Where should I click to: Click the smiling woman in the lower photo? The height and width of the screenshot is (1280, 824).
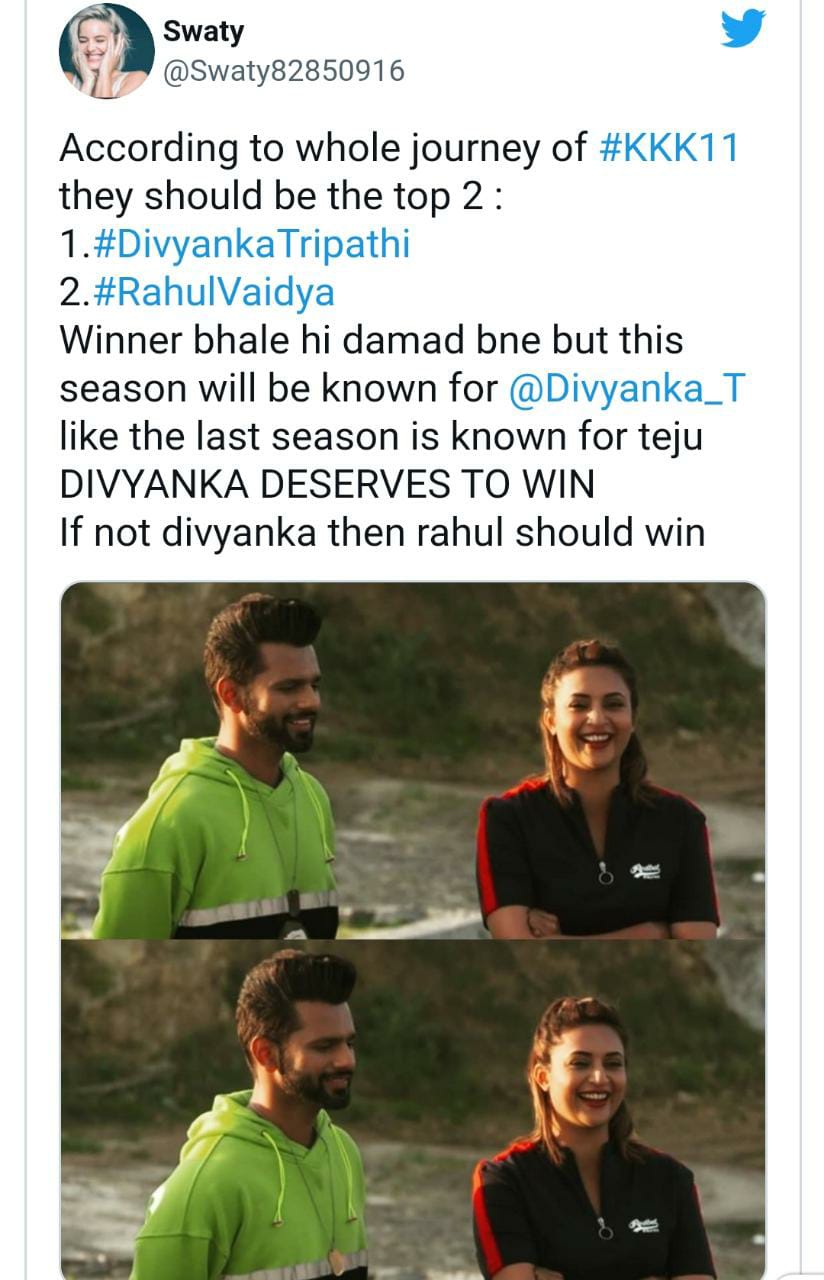(x=595, y=1140)
